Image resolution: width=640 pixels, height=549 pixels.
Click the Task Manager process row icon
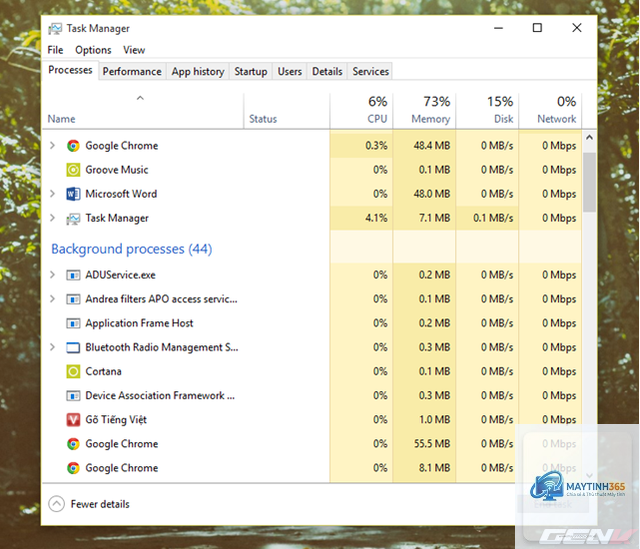click(x=73, y=218)
